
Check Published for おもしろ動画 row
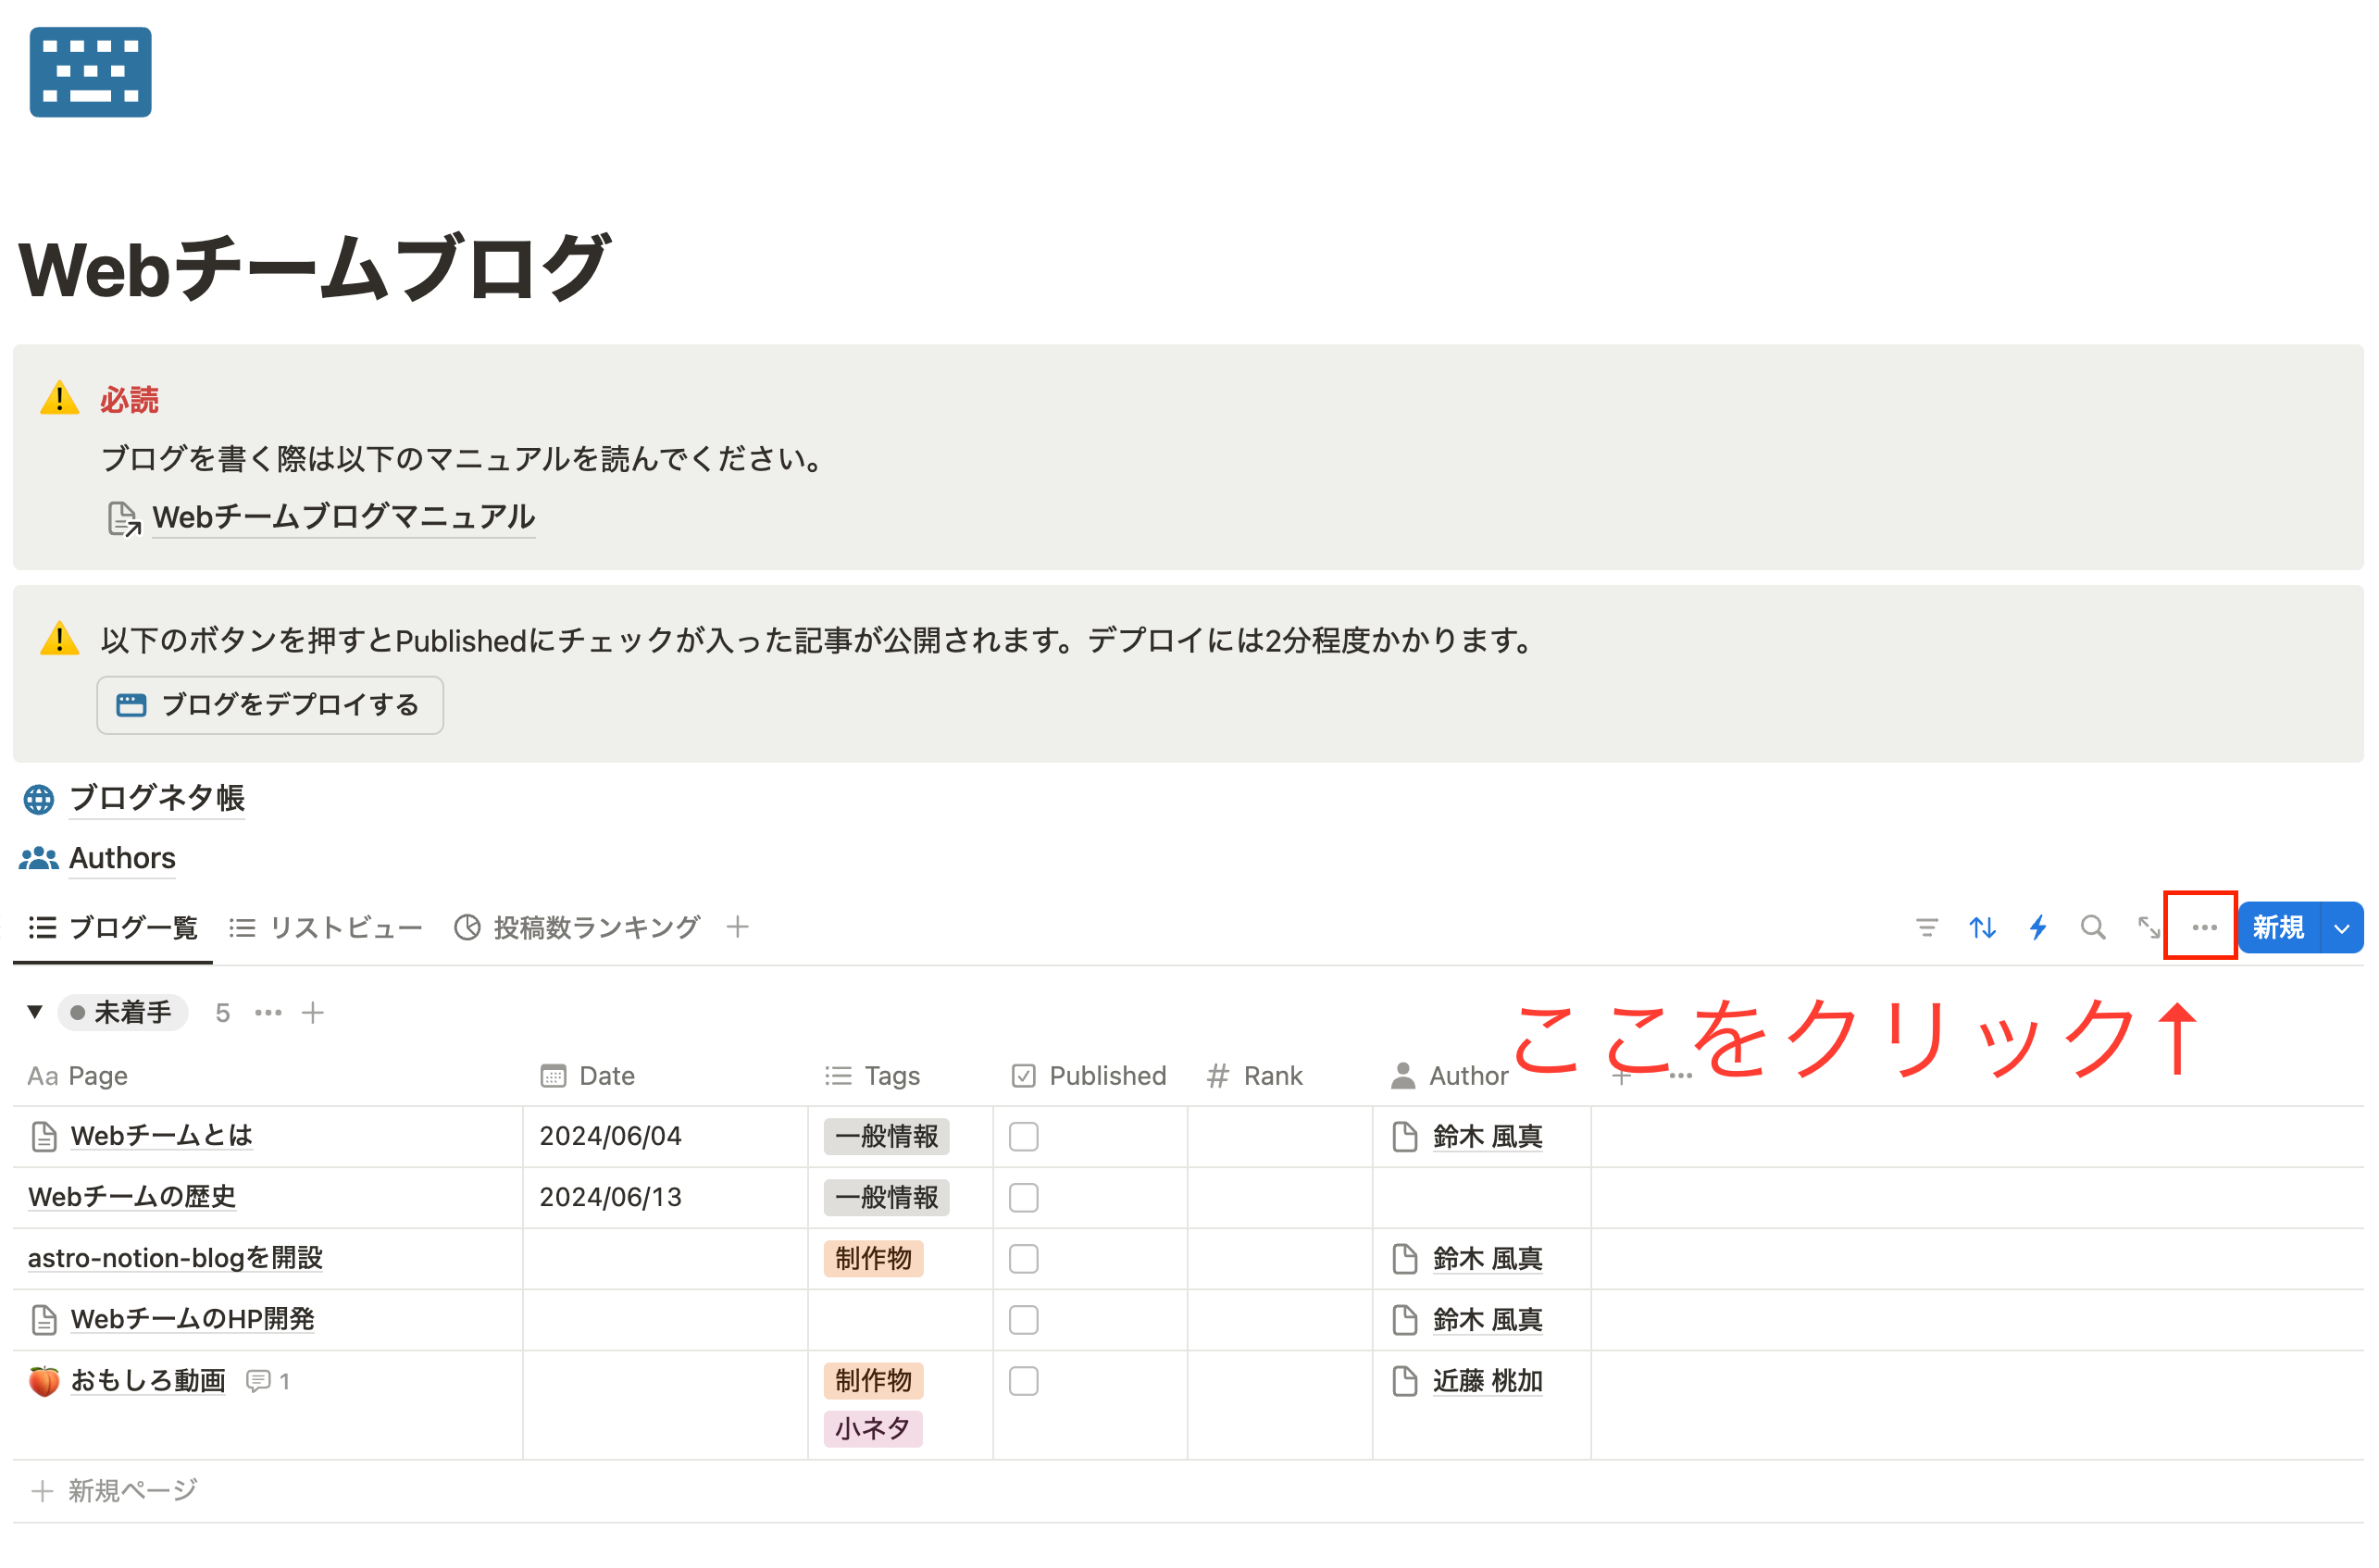pos(1023,1381)
